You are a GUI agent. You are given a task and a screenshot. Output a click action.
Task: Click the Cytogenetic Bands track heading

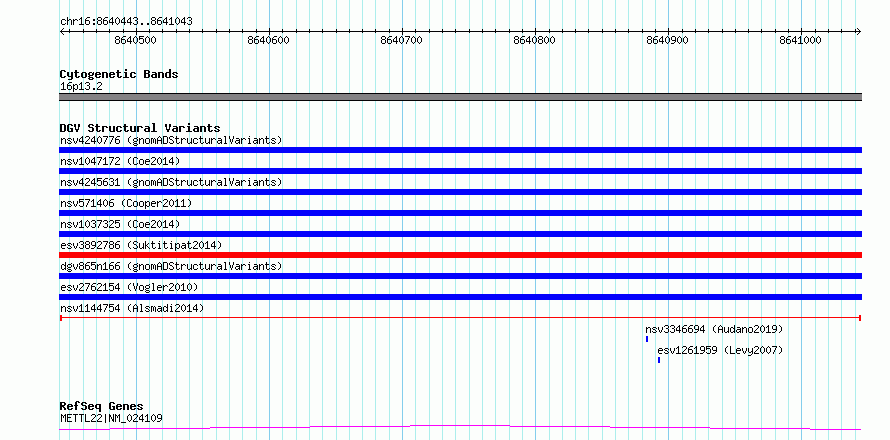pos(119,74)
